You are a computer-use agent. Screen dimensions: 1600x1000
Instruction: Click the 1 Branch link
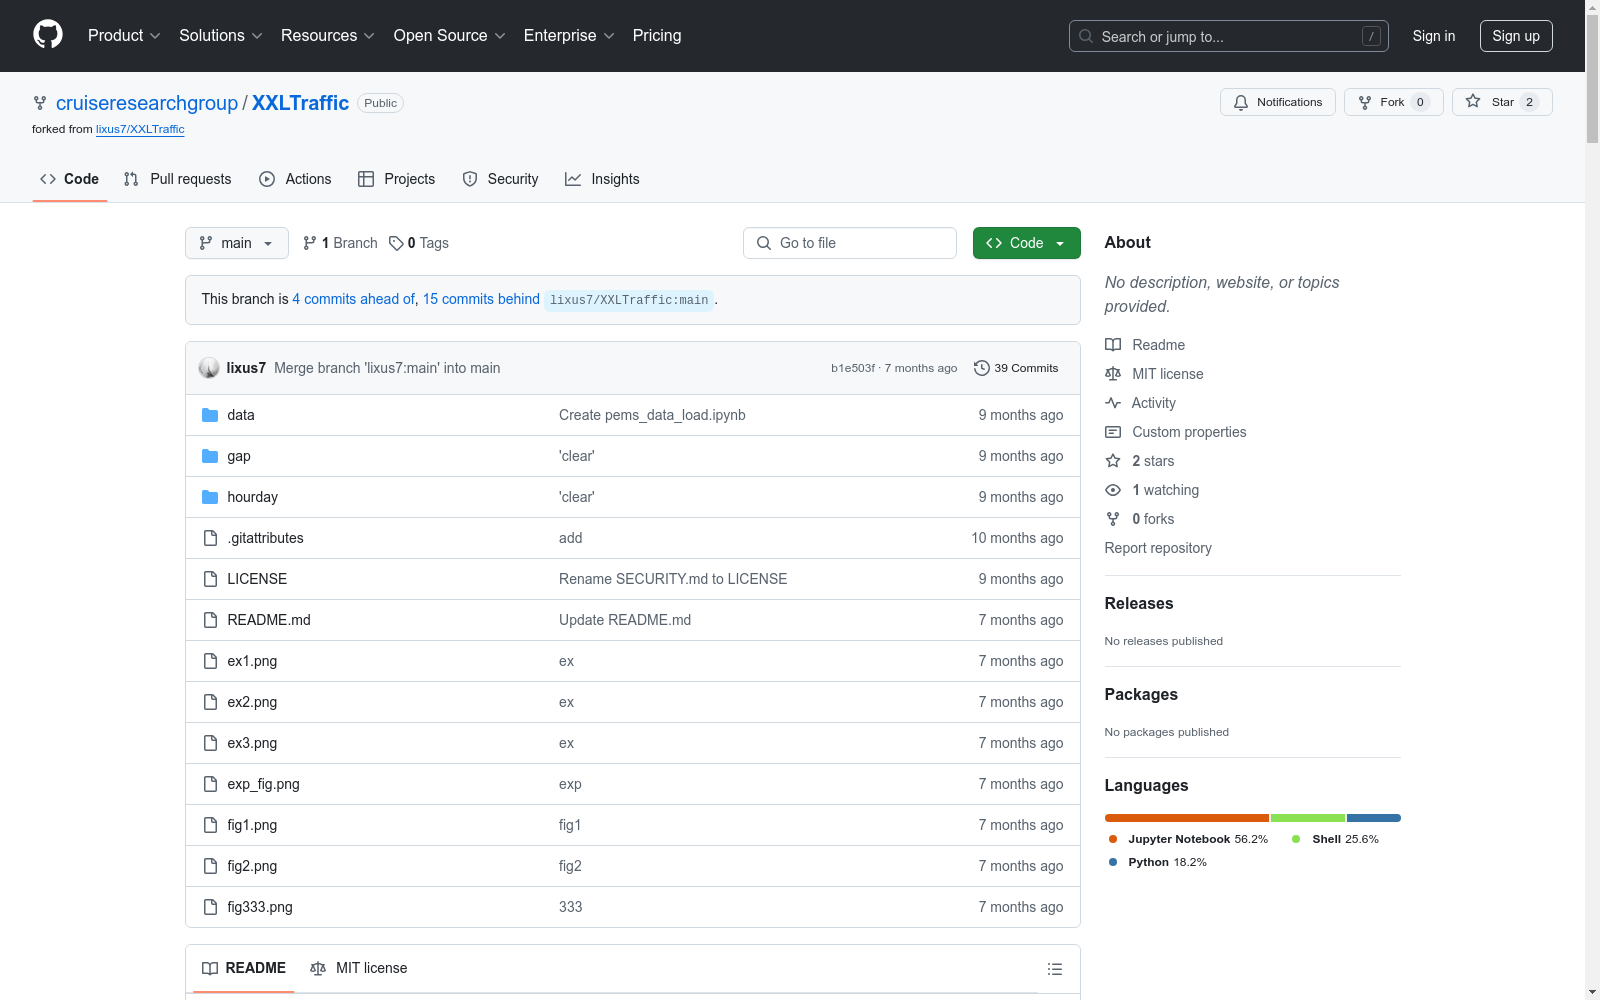340,243
